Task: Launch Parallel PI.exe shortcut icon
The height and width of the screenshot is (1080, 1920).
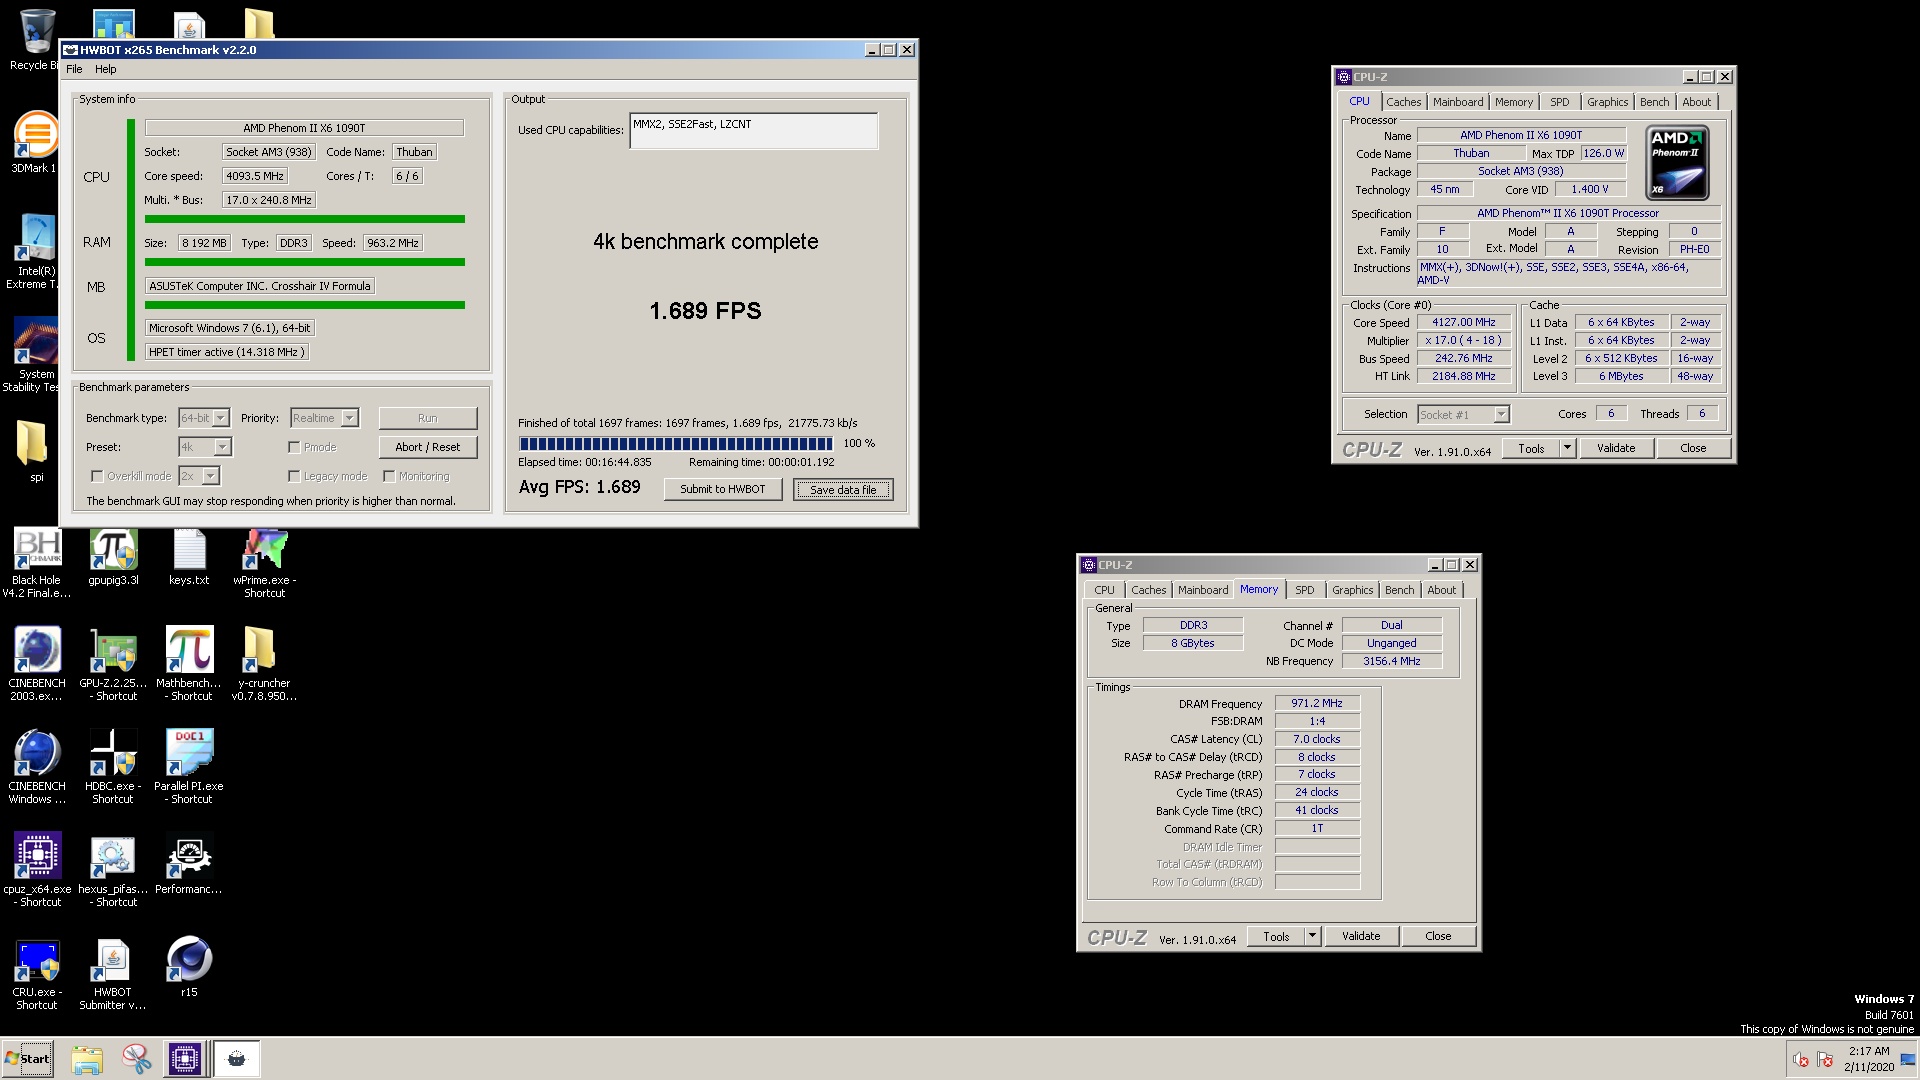Action: tap(189, 768)
